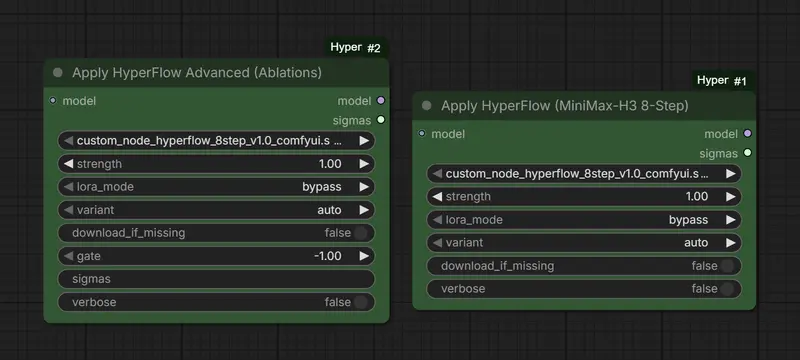Click strength 1.00 value in Advanced node

(x=330, y=164)
